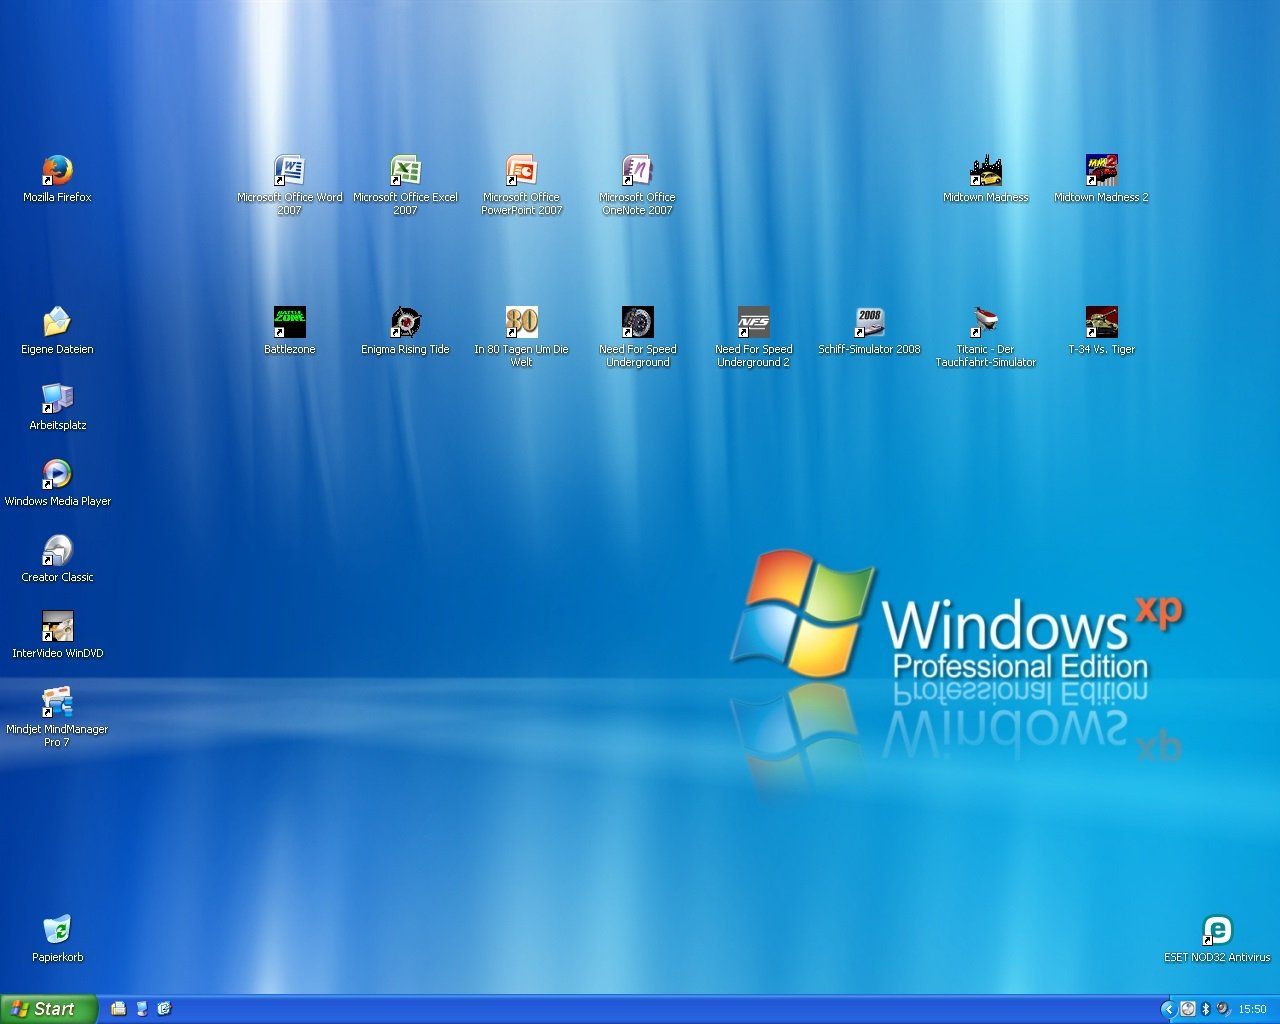Screen dimensions: 1280x1024
Task: Click the Bluetooth tray icon
Action: (x=1206, y=1009)
